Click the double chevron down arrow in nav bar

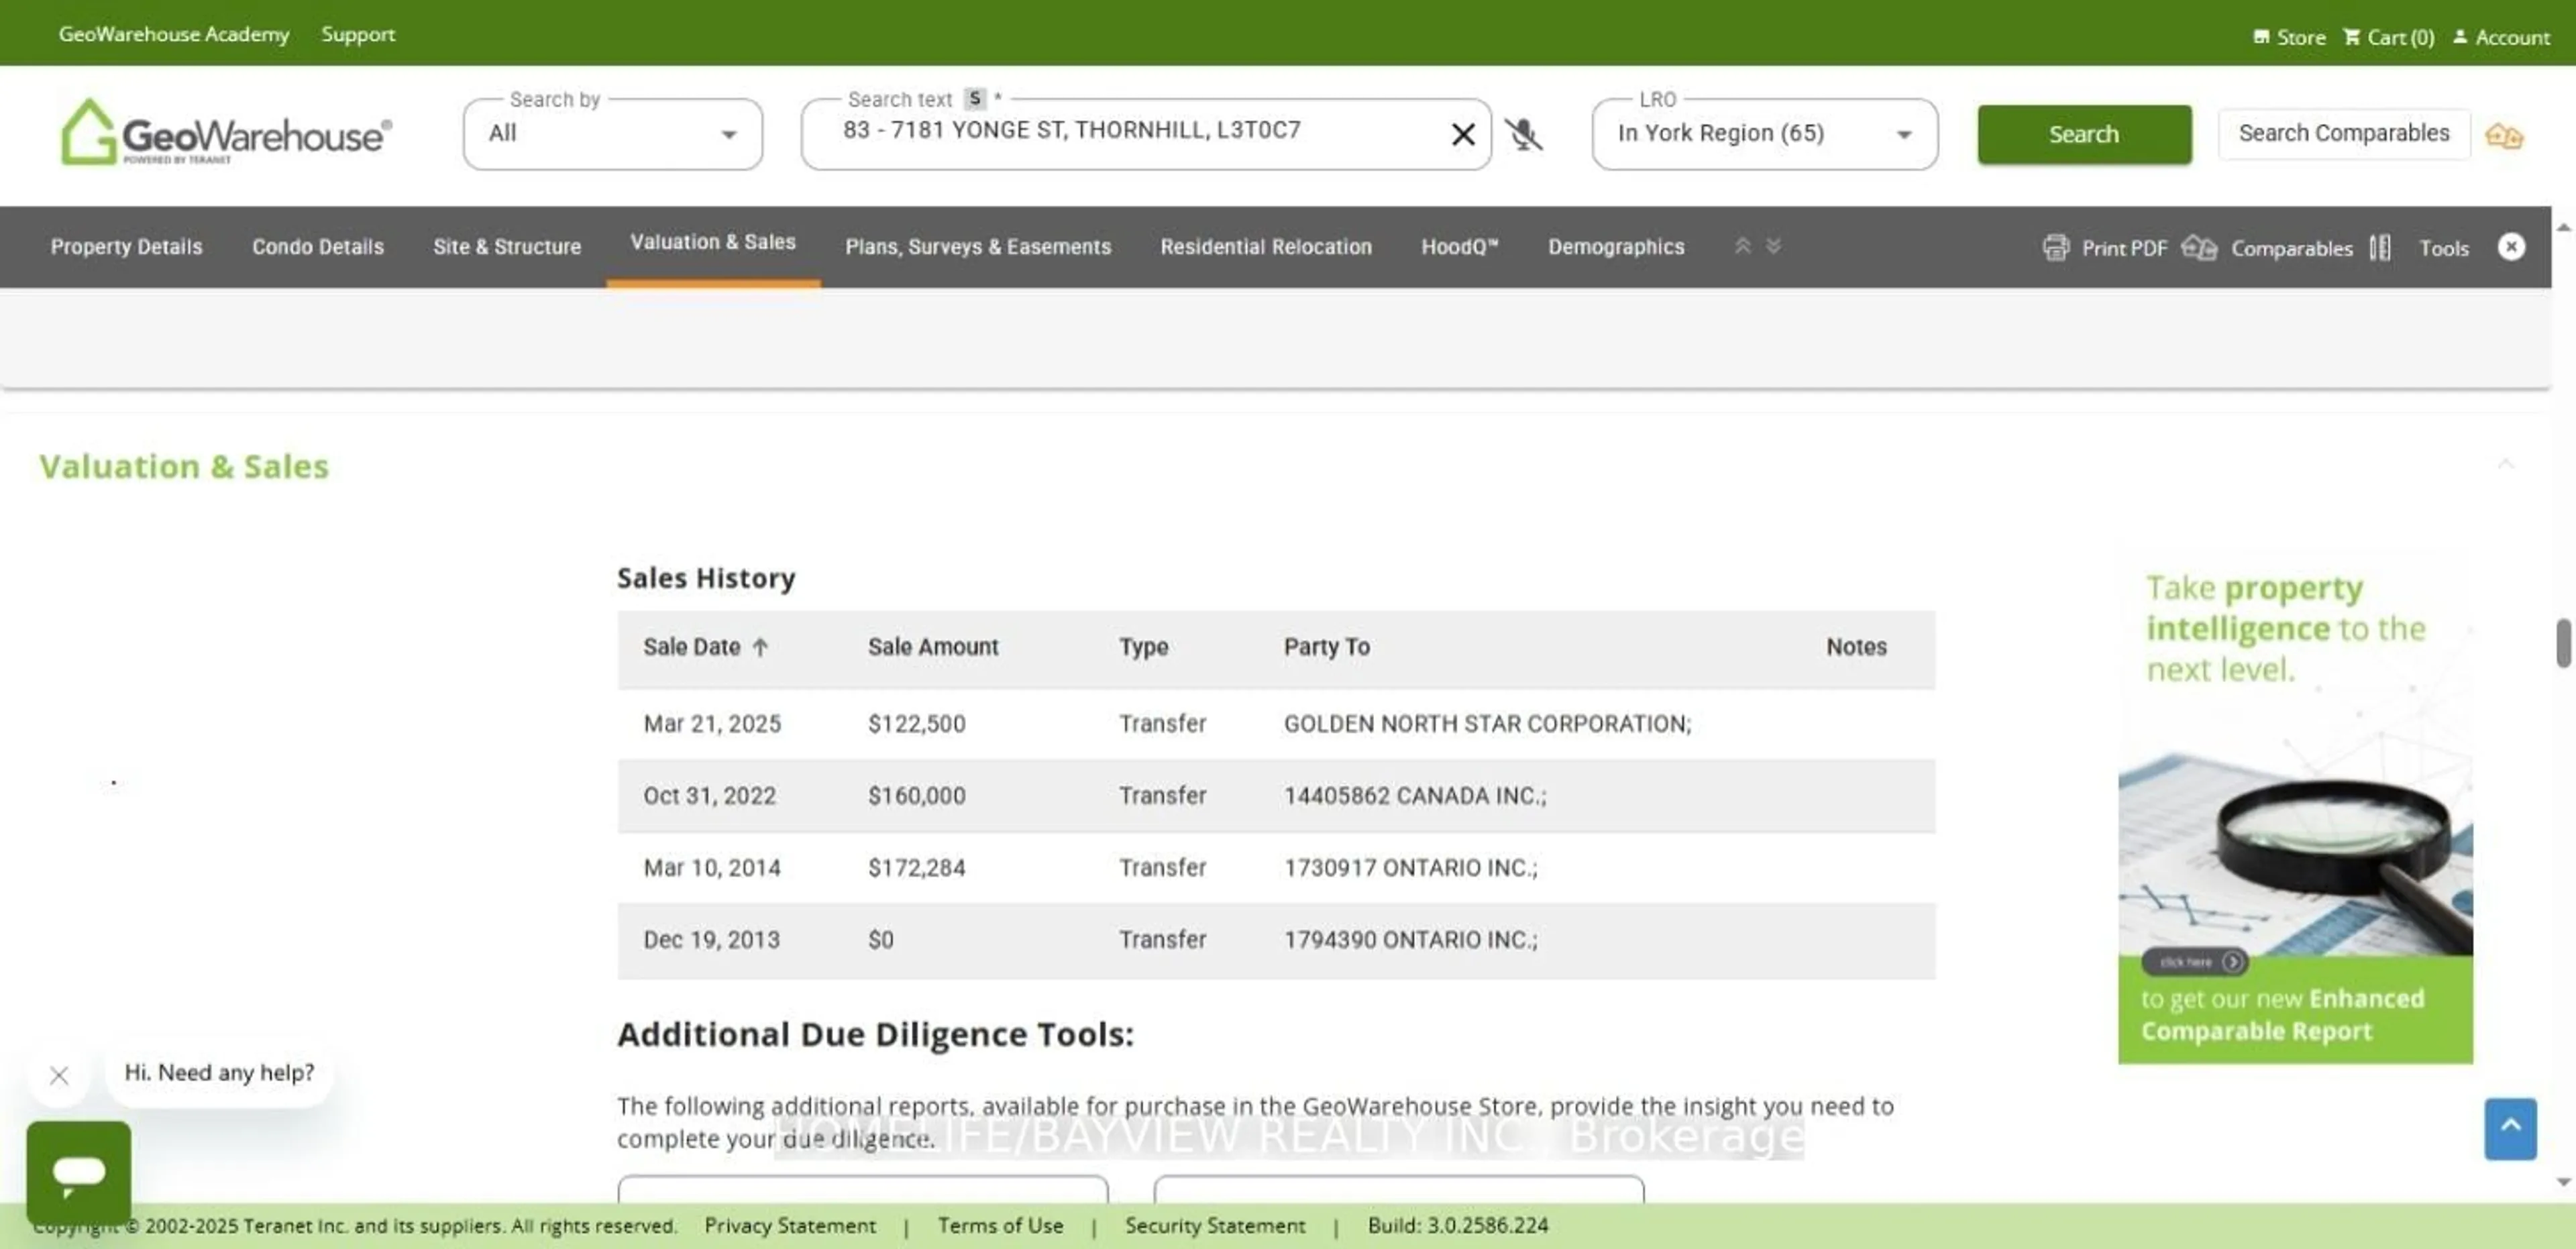click(x=1773, y=245)
